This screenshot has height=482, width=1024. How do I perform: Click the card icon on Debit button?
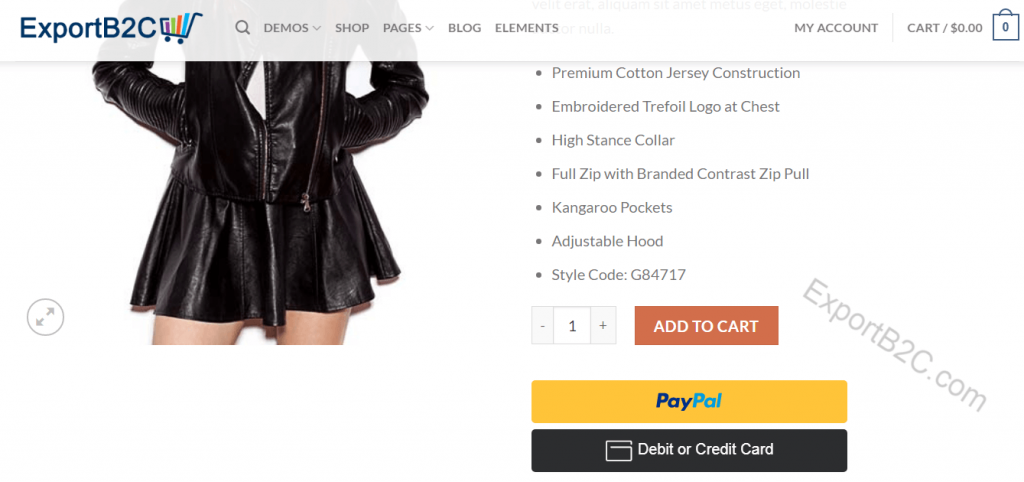click(618, 450)
